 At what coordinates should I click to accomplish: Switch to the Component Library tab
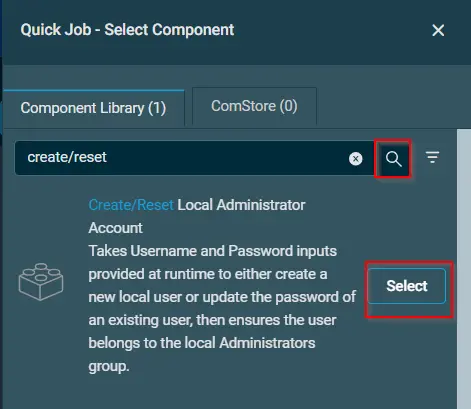tap(93, 108)
